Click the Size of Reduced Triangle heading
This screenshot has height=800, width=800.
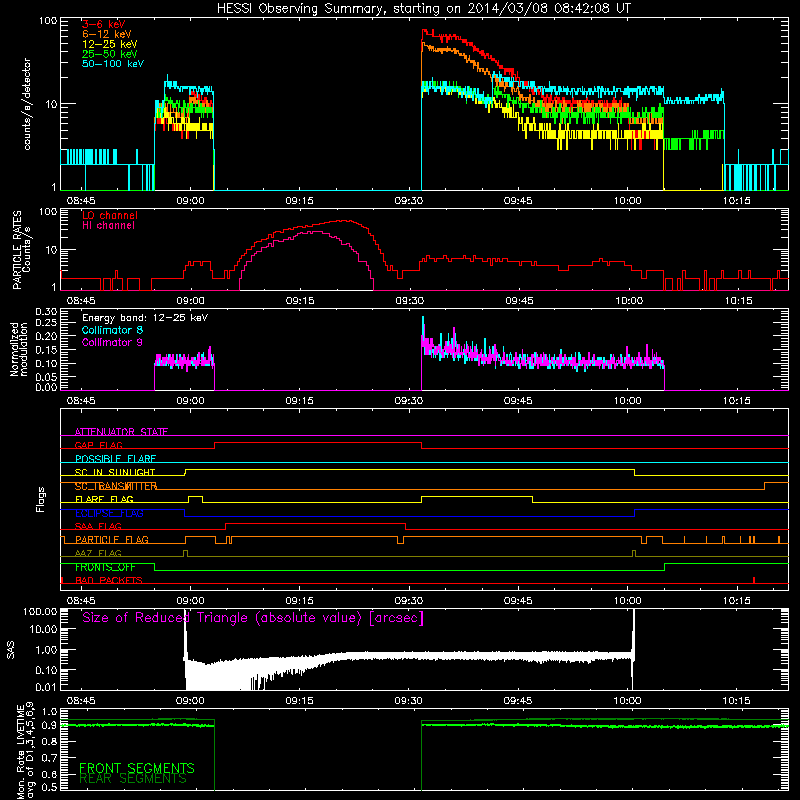tap(253, 618)
